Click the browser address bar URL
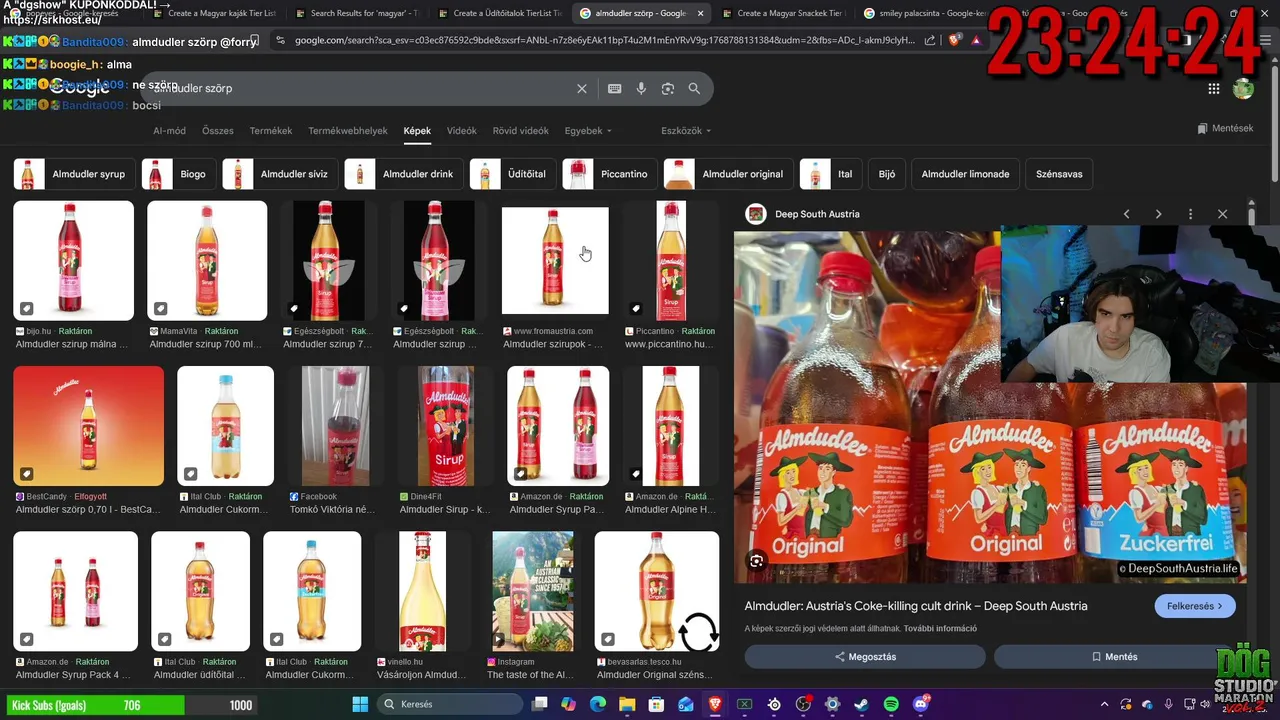Image resolution: width=1280 pixels, height=720 pixels. click(x=604, y=40)
